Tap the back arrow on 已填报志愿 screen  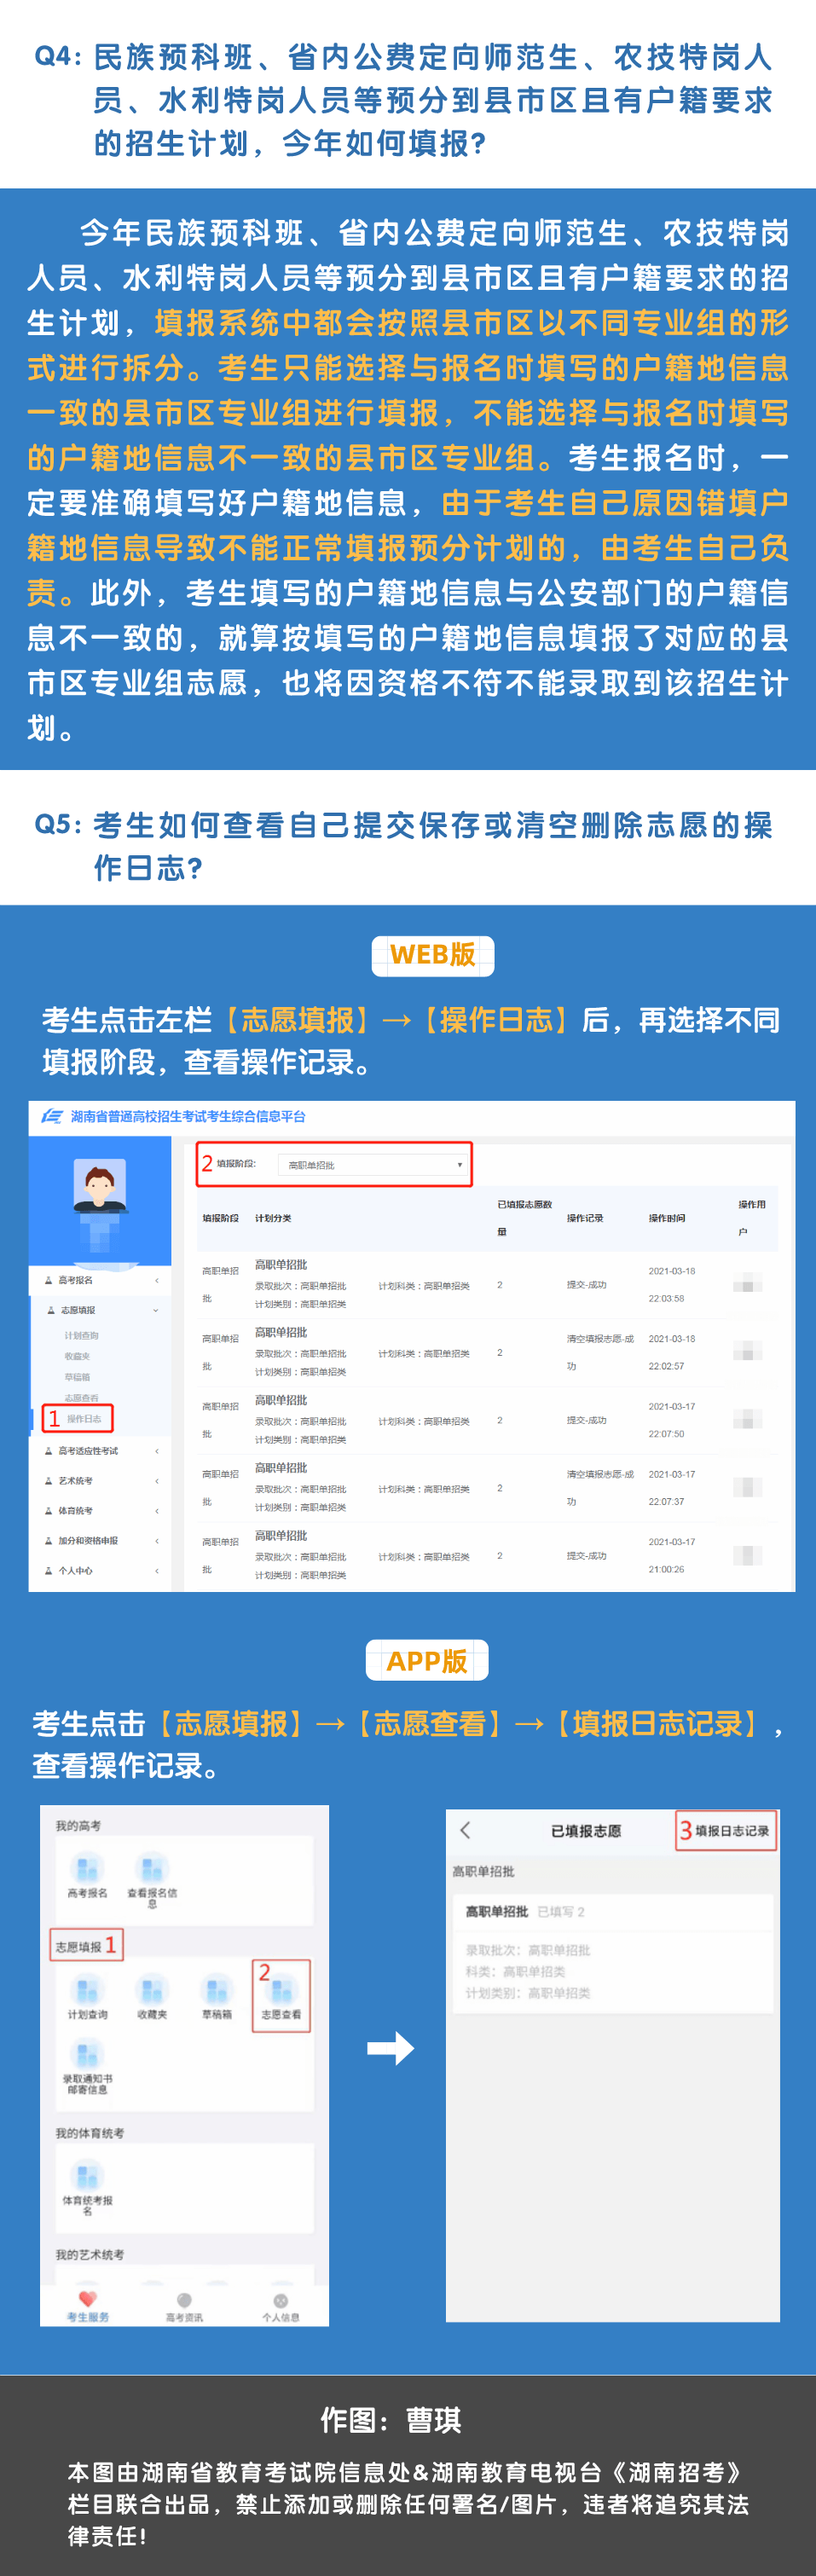tap(465, 1830)
